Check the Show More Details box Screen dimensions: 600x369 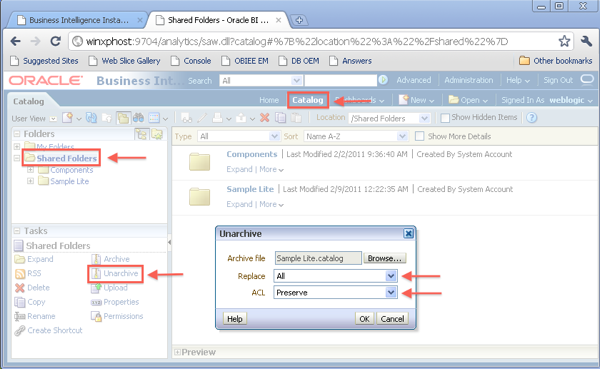pyautogui.click(x=419, y=136)
